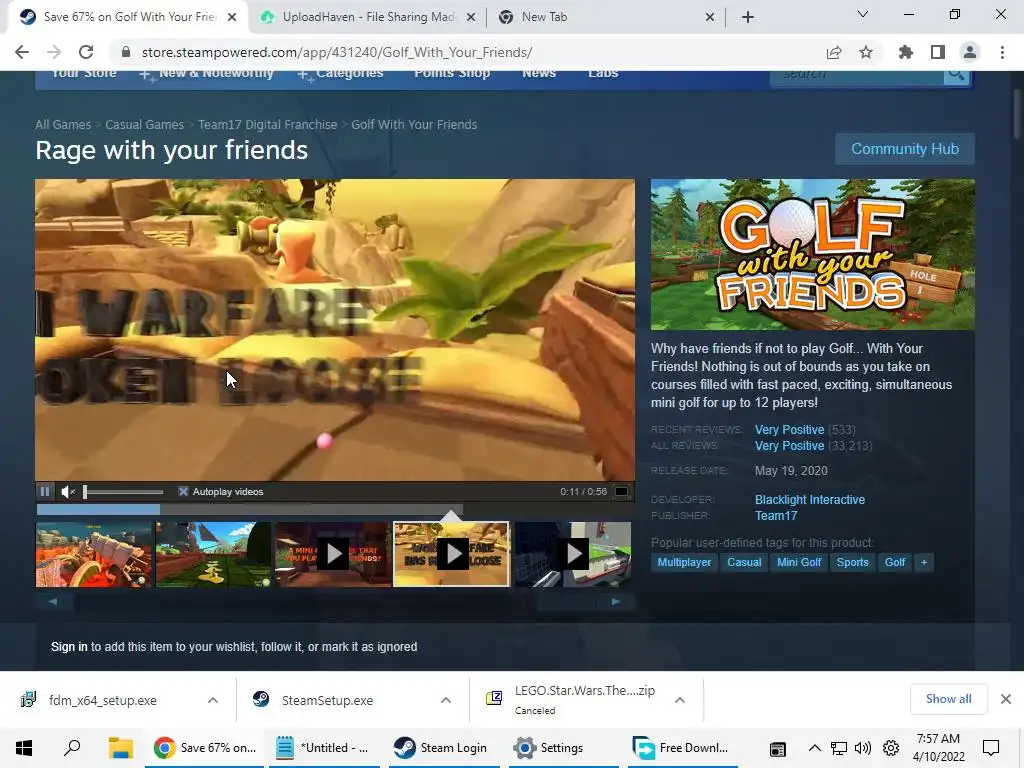1024x768 pixels.
Task: Open a new browser tab
Action: point(748,18)
